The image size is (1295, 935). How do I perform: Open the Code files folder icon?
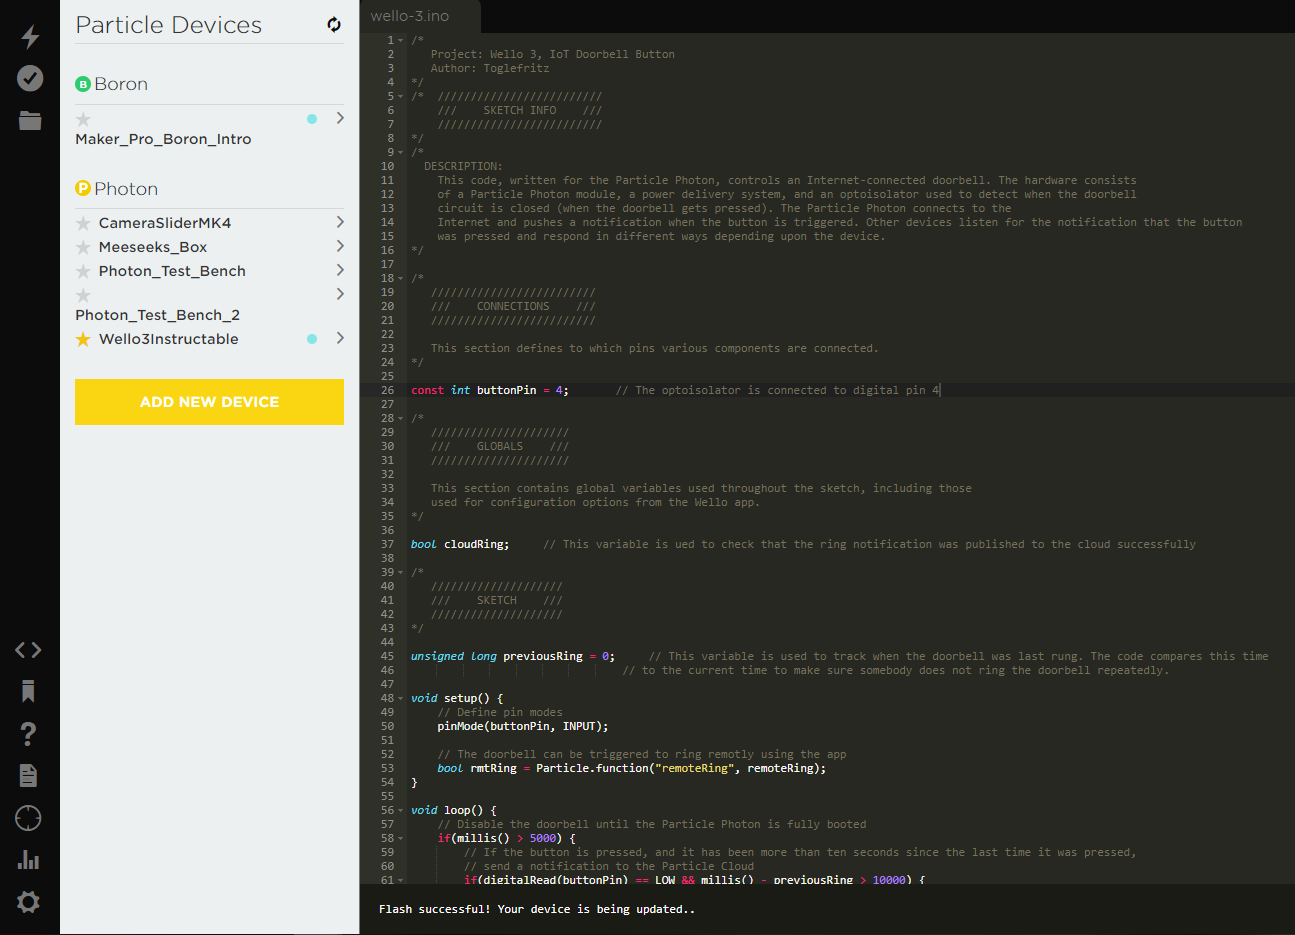(29, 120)
